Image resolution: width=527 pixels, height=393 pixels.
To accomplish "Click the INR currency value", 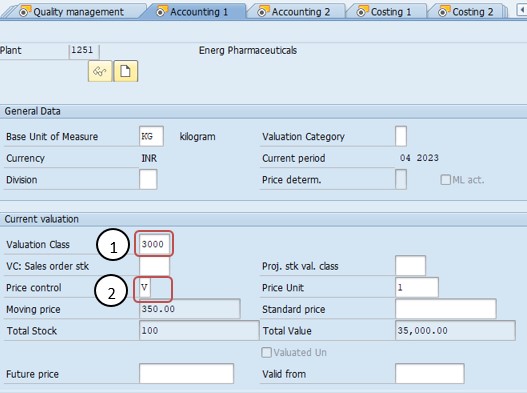I will (149, 158).
